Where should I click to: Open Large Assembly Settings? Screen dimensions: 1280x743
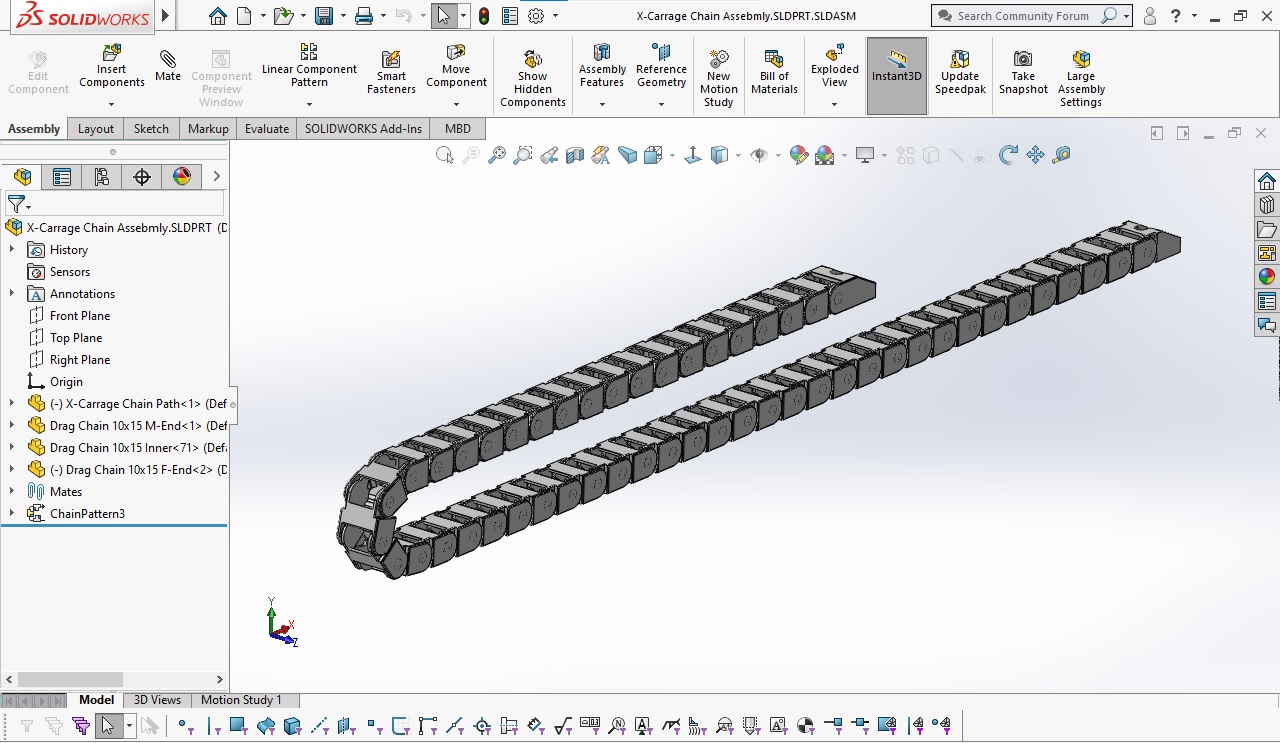coord(1081,78)
